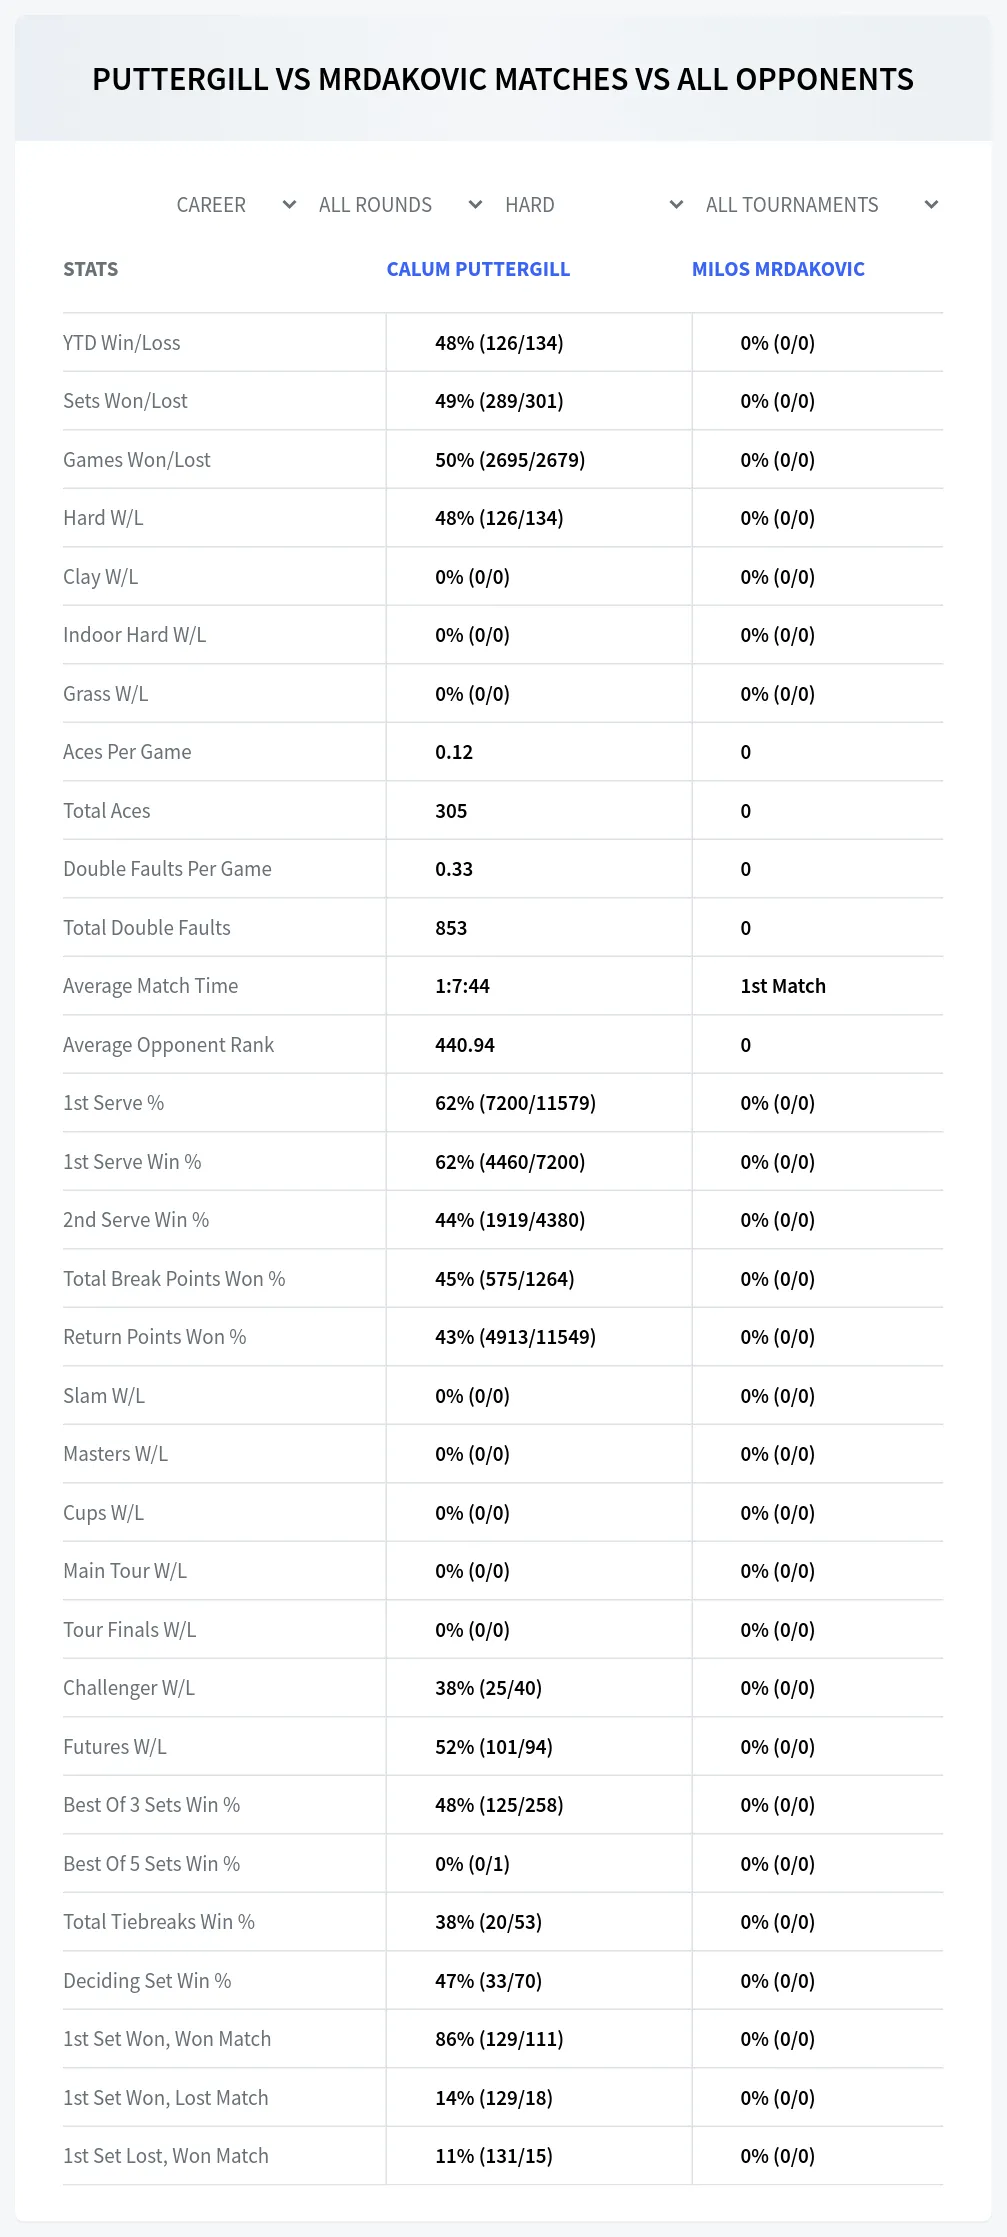The image size is (1007, 2237).
Task: Click the chevron next to ALL ROUNDS
Action: [x=475, y=205]
